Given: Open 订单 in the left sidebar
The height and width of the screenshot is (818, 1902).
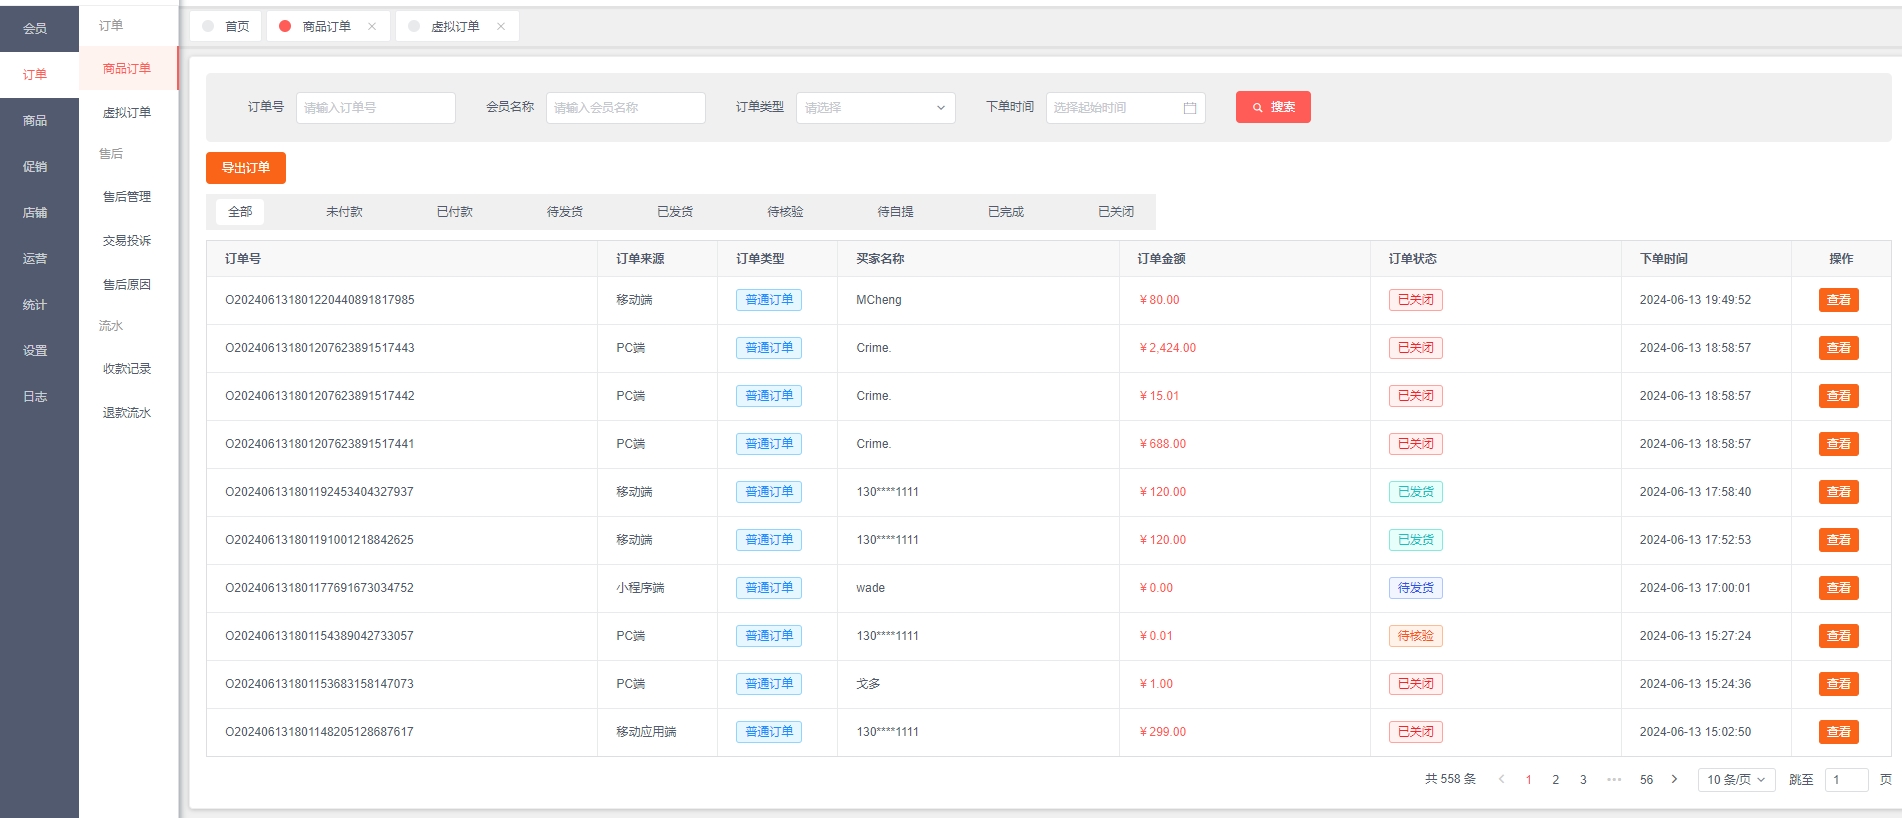Looking at the screenshot, I should pos(39,75).
